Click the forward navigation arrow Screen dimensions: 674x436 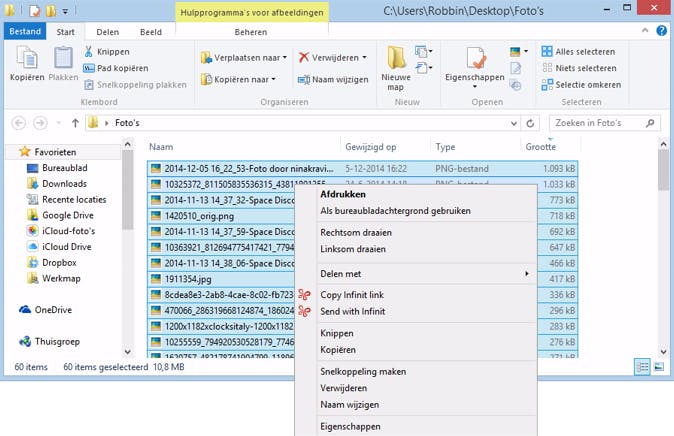point(40,123)
